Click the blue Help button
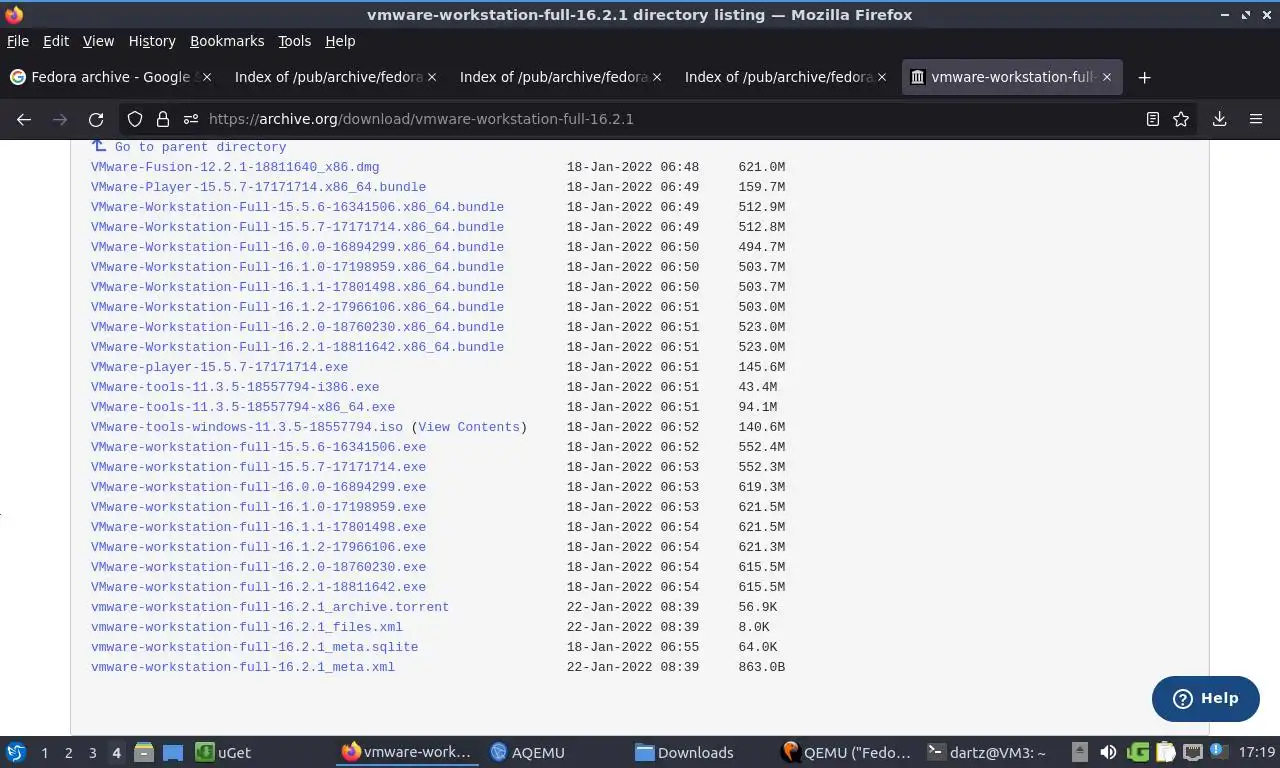The image size is (1280, 768). (1205, 698)
